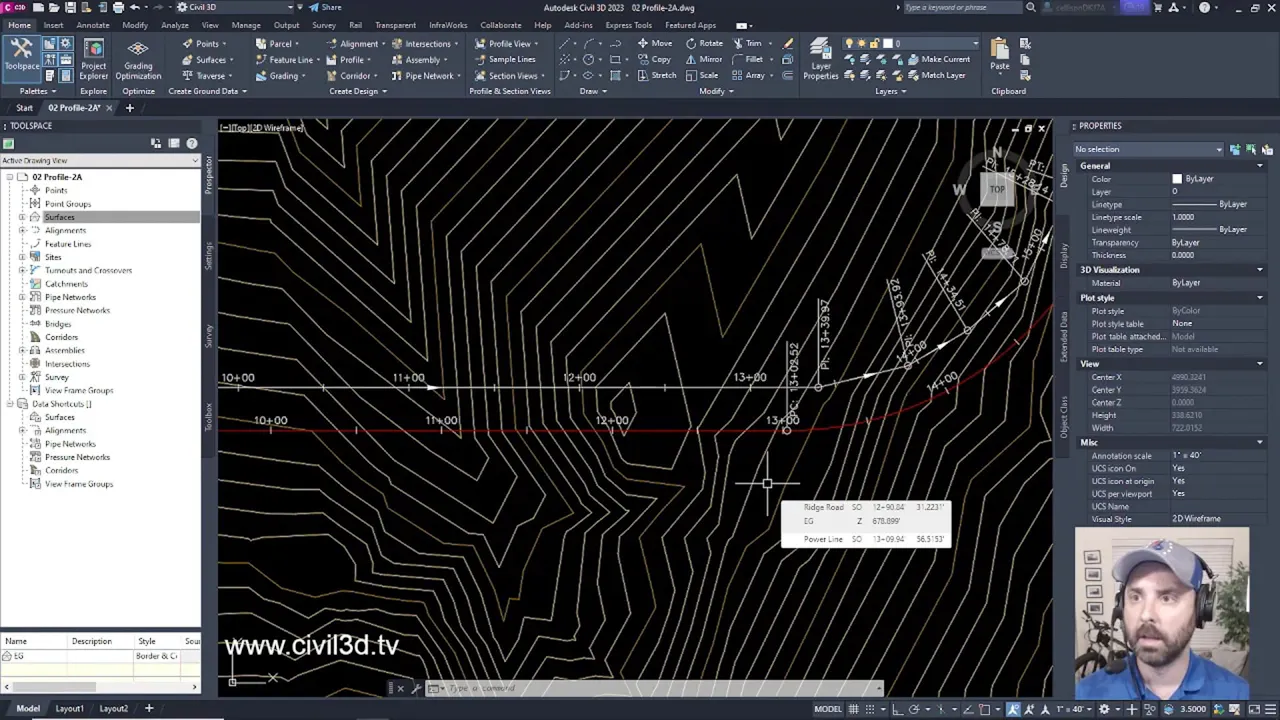Toggle drawing grid display in status bar
The width and height of the screenshot is (1280, 720).
[854, 709]
